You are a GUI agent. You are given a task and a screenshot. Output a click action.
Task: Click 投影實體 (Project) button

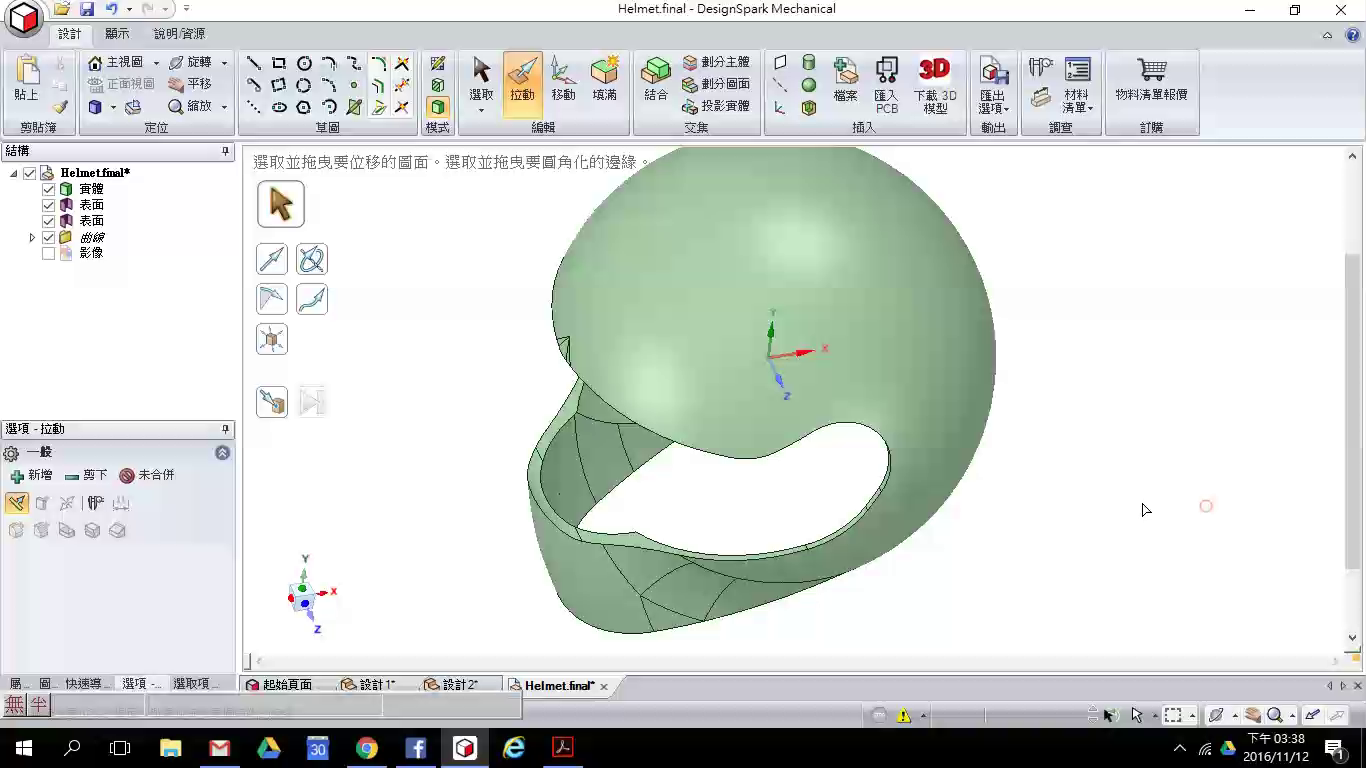(716, 106)
